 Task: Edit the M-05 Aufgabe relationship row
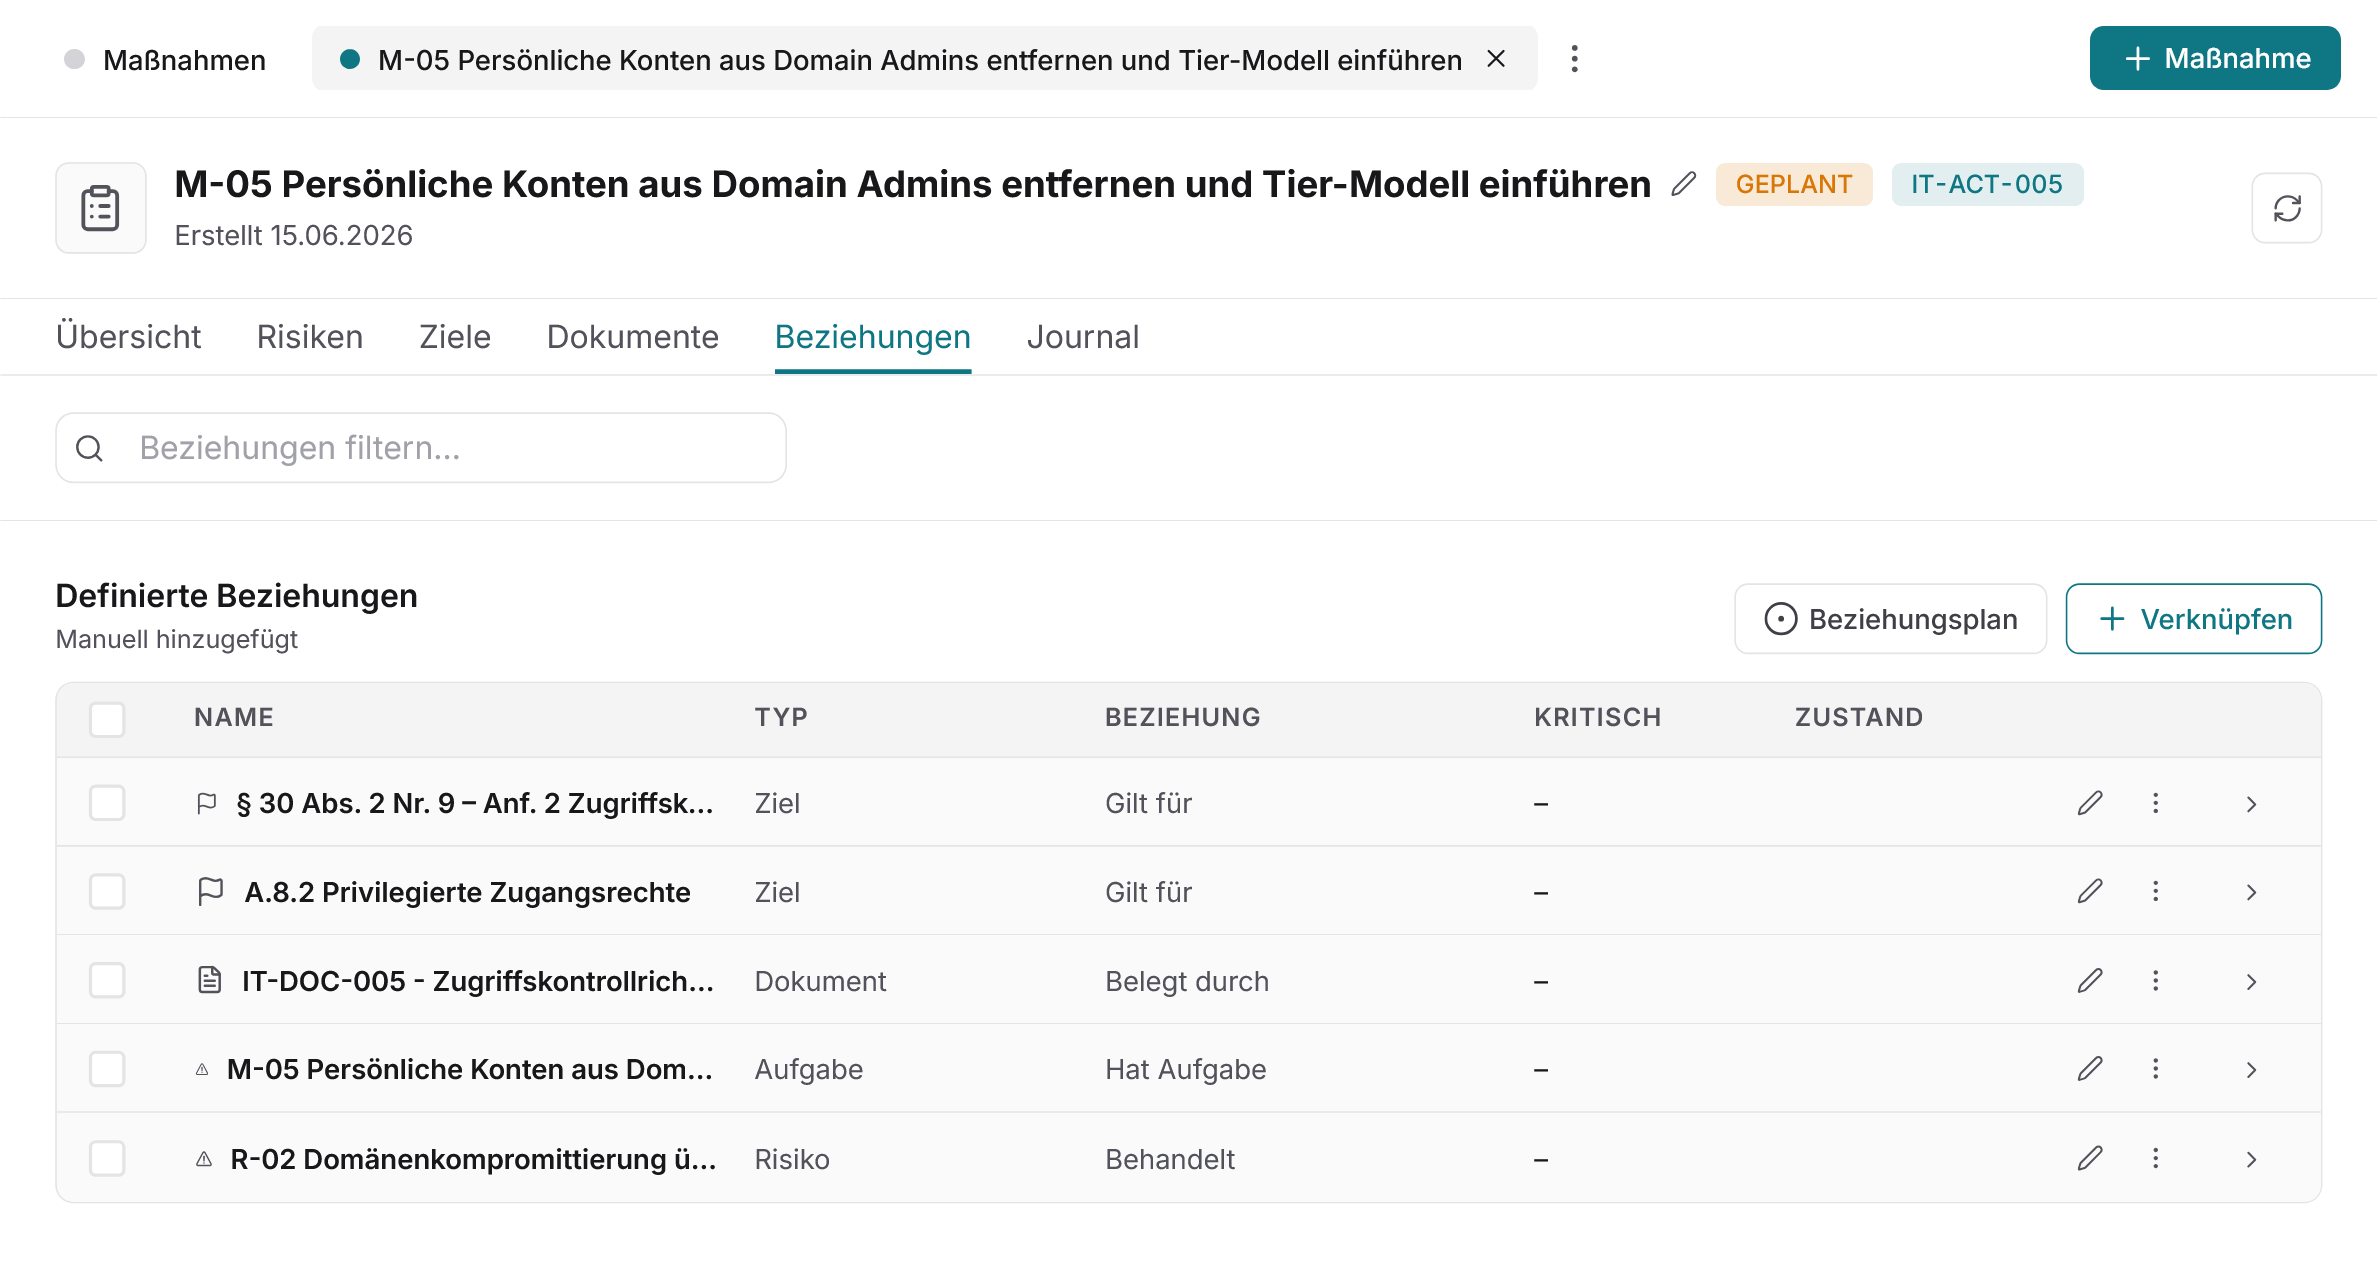(2090, 1069)
